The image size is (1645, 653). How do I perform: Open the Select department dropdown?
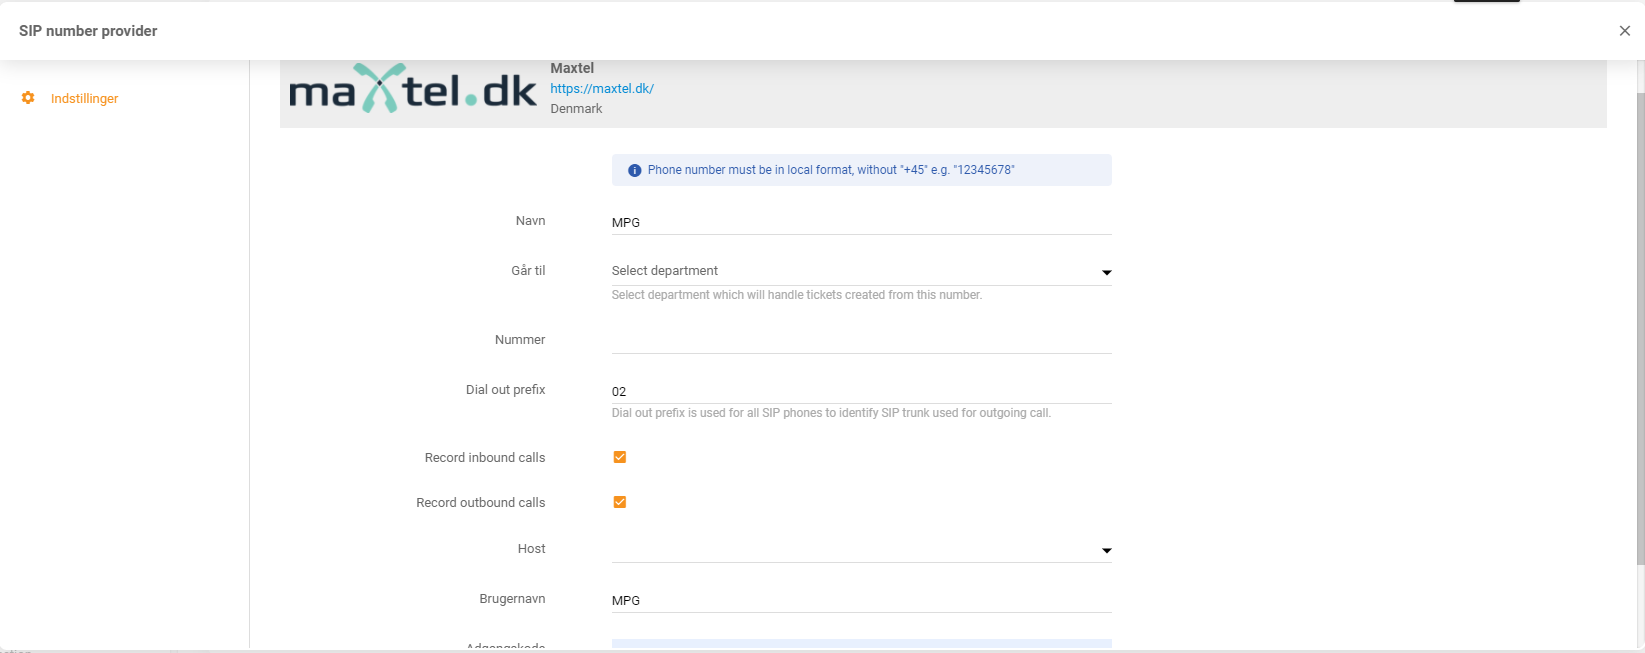[x=850, y=271]
